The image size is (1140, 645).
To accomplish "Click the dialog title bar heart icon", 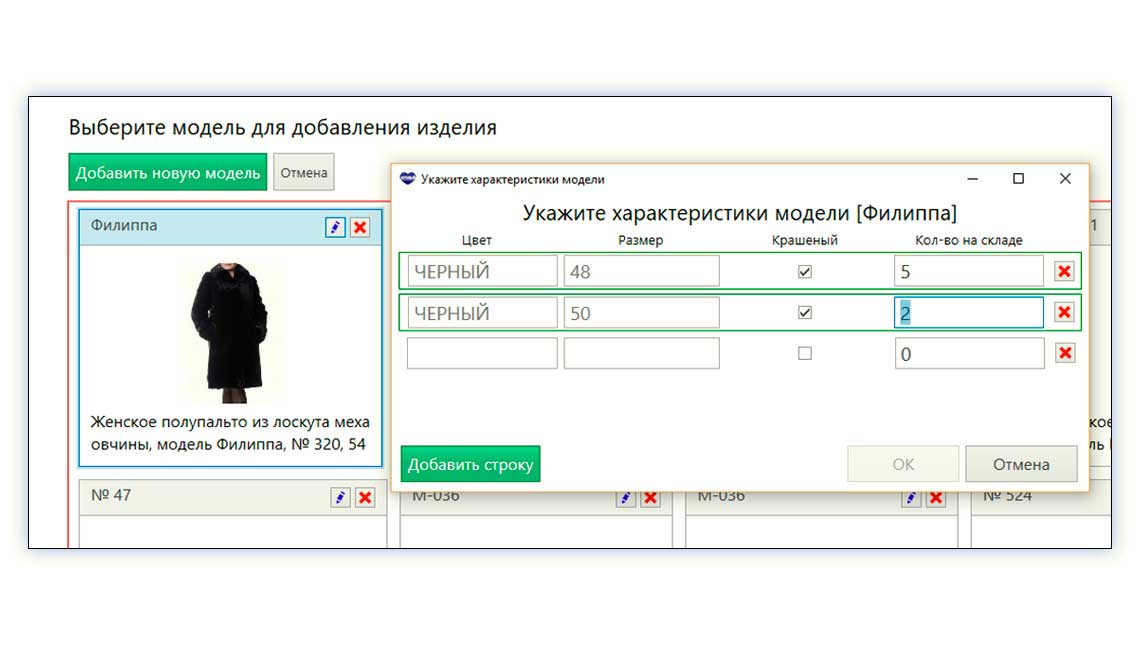I will 407,178.
